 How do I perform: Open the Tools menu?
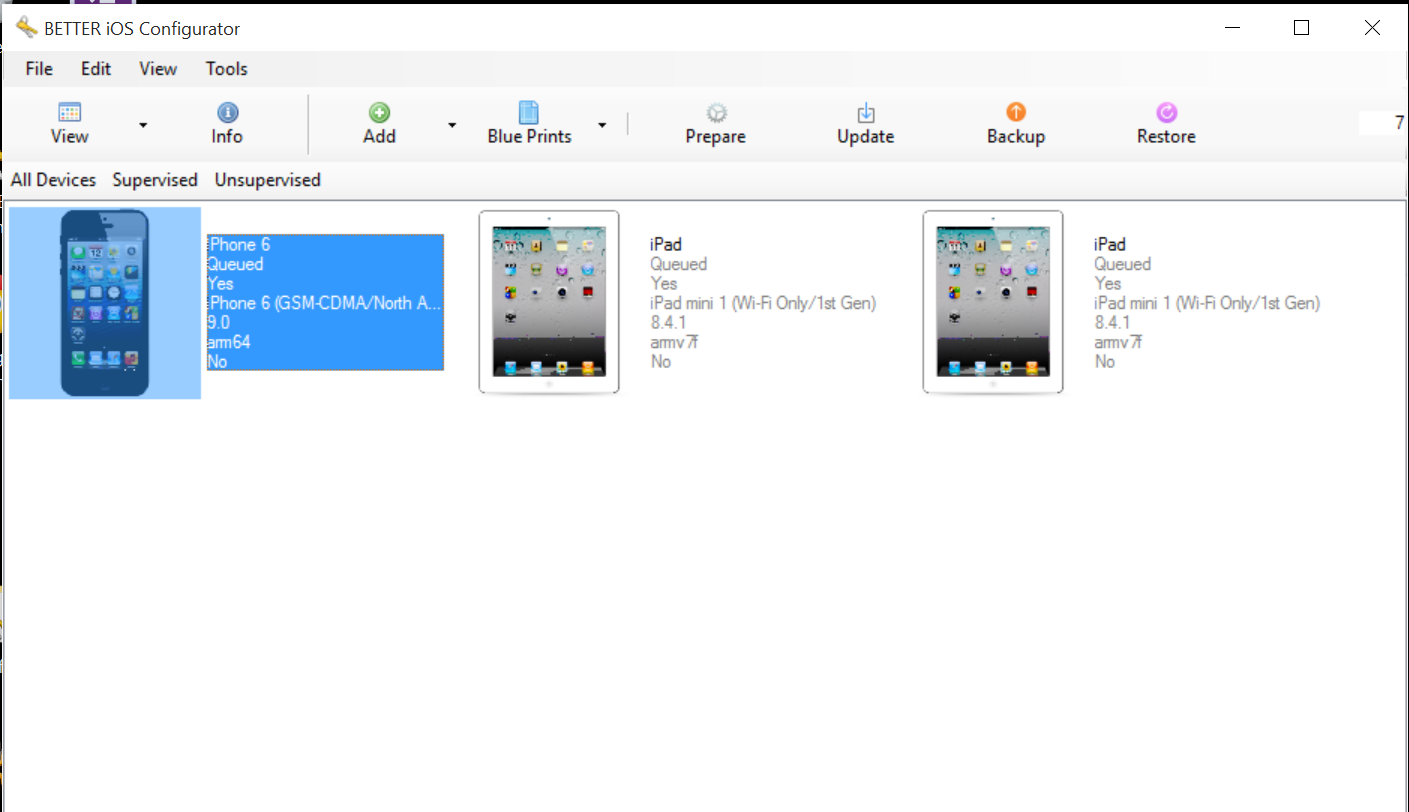point(227,69)
